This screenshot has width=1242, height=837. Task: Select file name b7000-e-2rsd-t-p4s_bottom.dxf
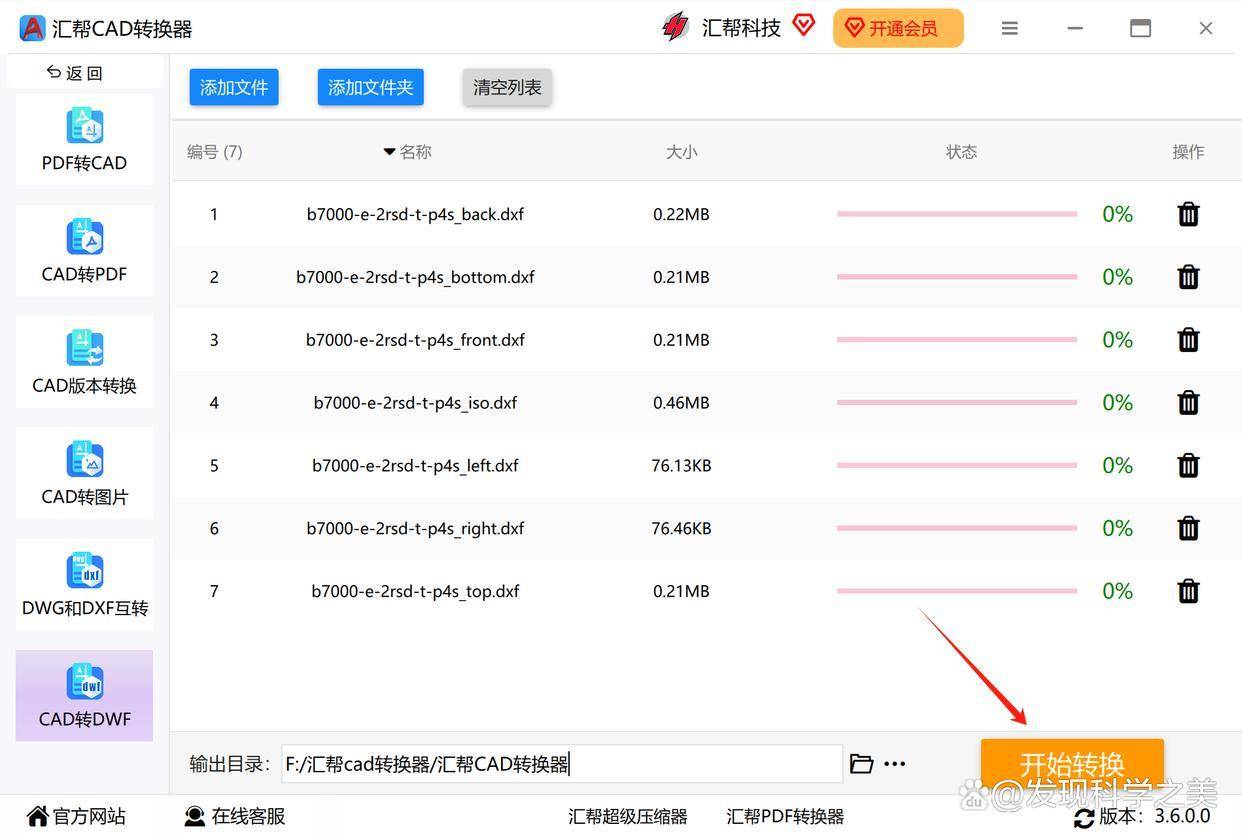click(415, 277)
